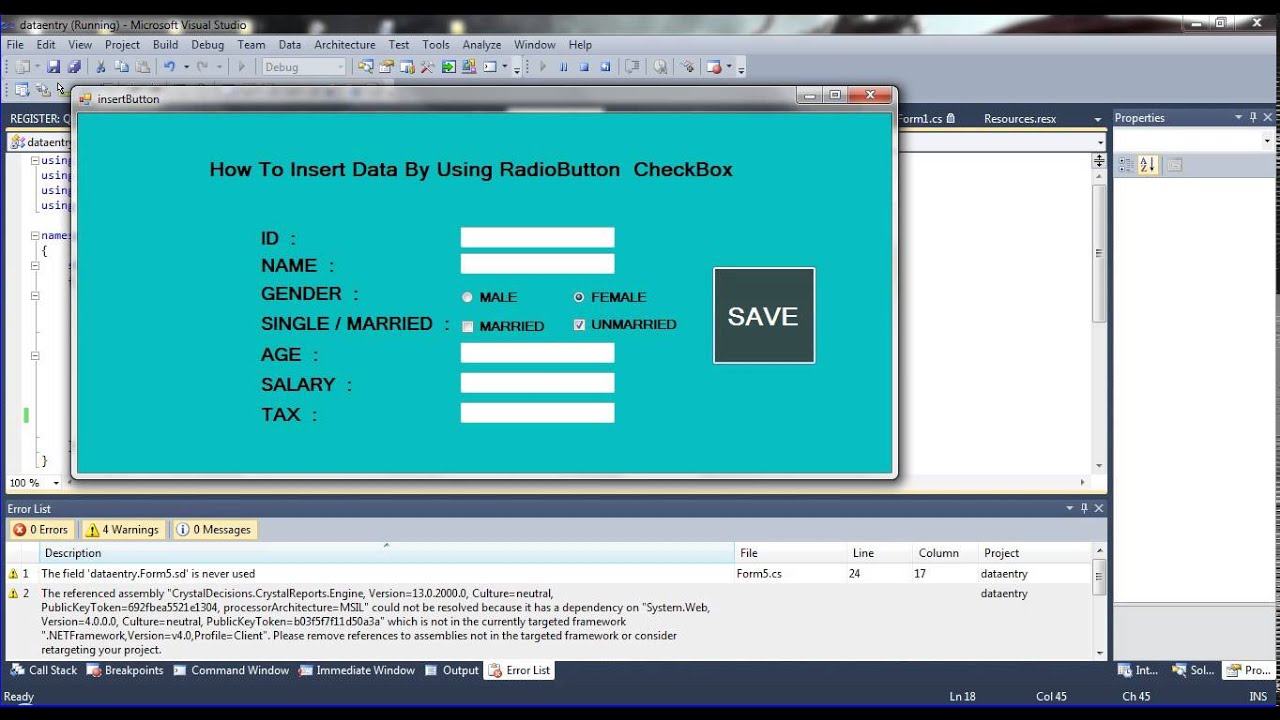Toggle the 4 Warnings filter
The width and height of the screenshot is (1280, 720).
click(123, 530)
